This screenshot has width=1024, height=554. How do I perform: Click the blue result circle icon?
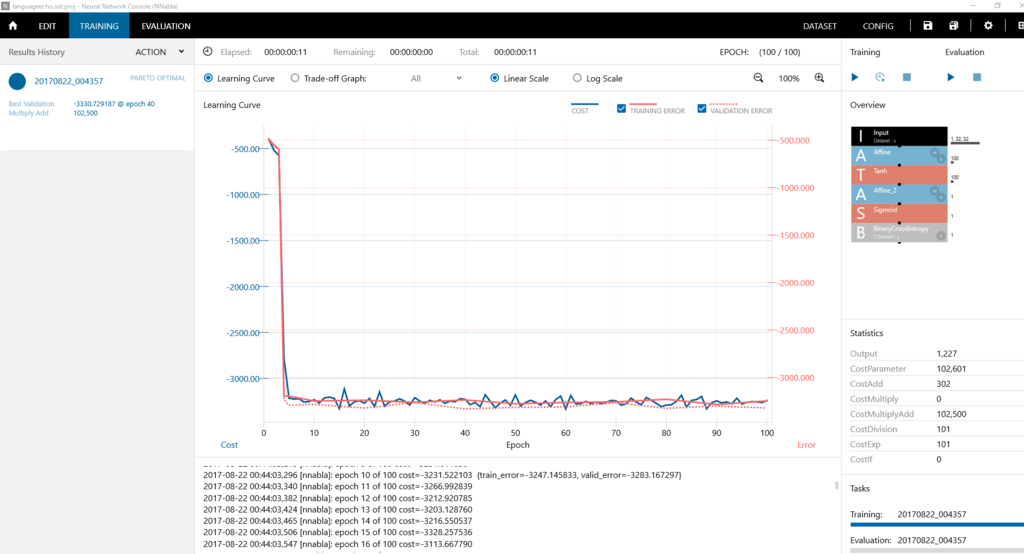(17, 81)
